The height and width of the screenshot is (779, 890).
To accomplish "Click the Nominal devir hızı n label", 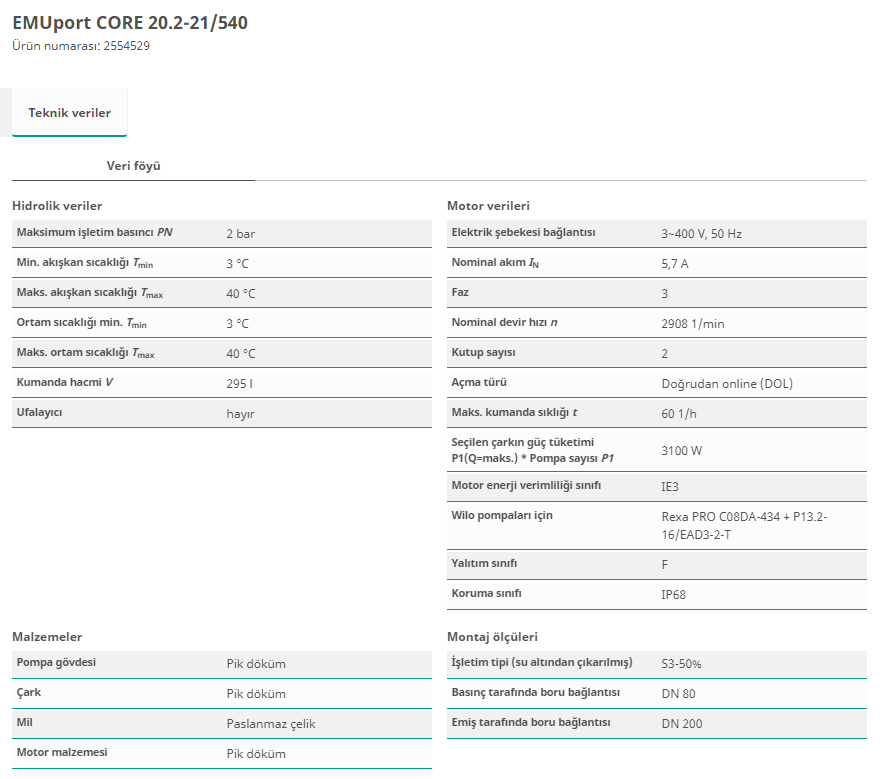I will [505, 322].
